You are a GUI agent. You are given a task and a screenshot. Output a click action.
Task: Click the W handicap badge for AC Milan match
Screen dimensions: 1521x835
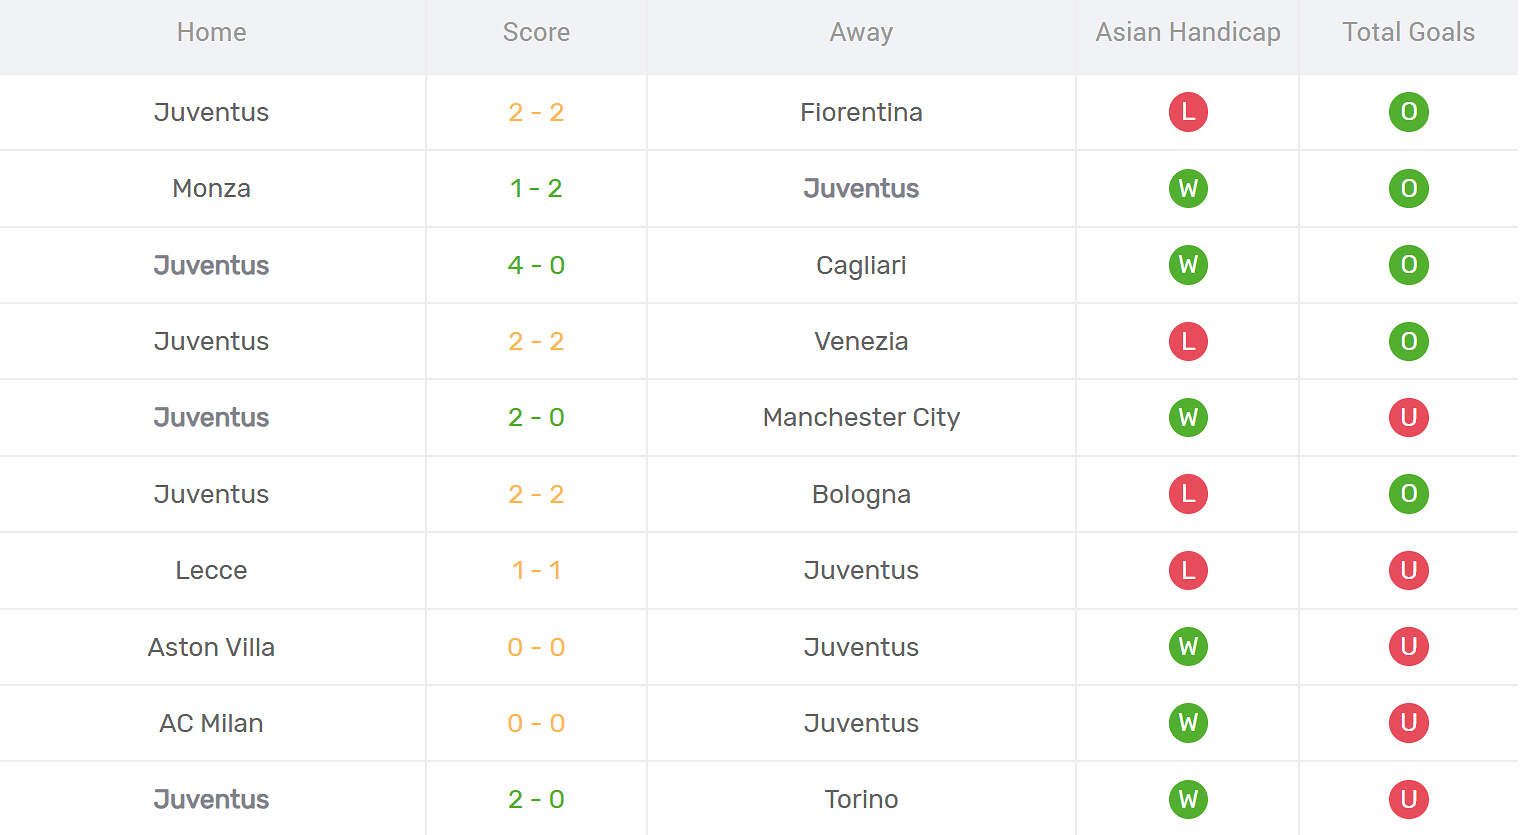point(1188,723)
